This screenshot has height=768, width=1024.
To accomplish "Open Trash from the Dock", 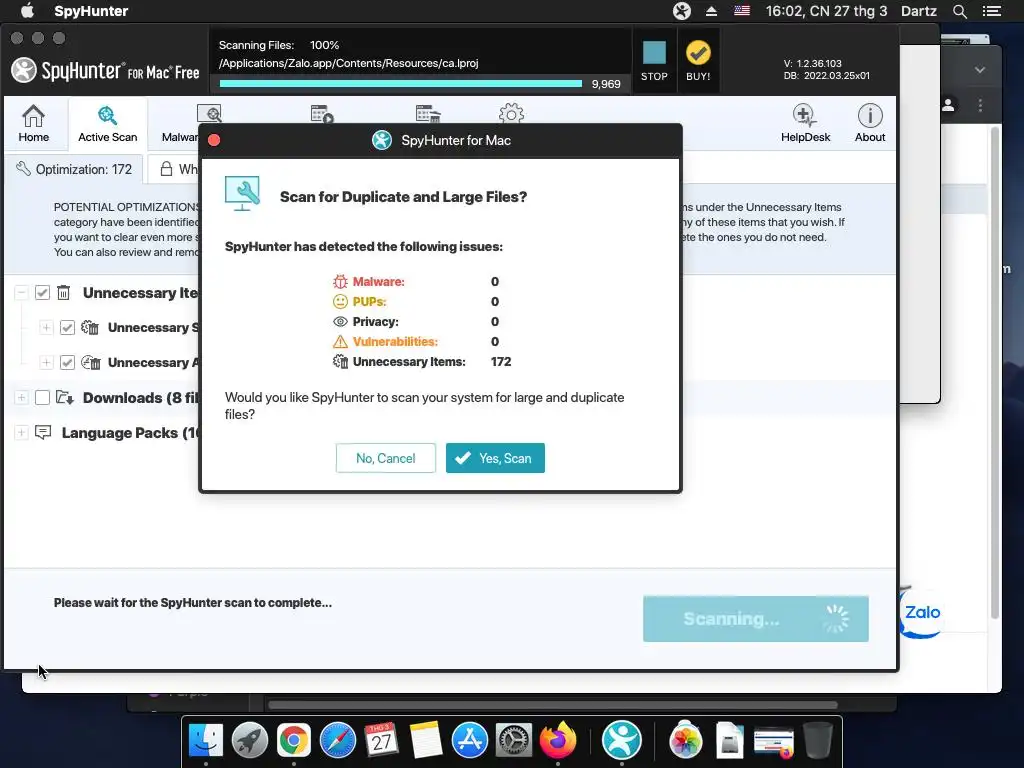I will coord(818,740).
